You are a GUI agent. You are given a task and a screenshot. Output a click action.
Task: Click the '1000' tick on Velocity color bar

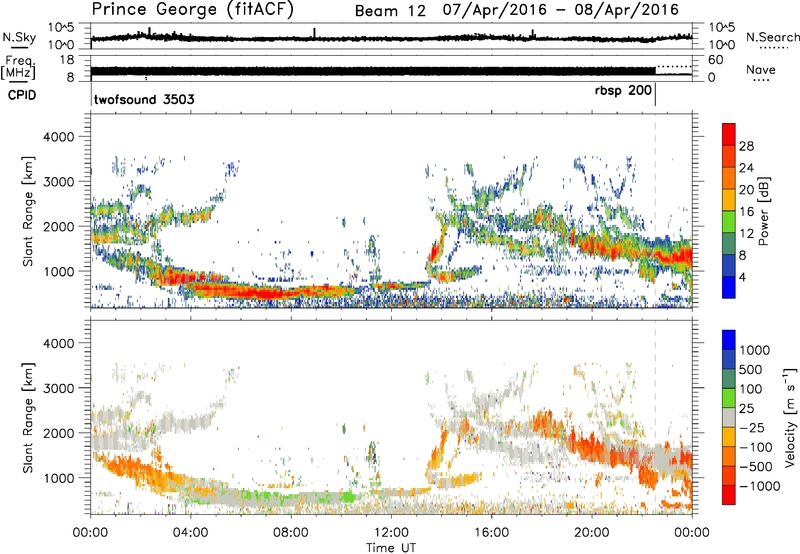[755, 350]
